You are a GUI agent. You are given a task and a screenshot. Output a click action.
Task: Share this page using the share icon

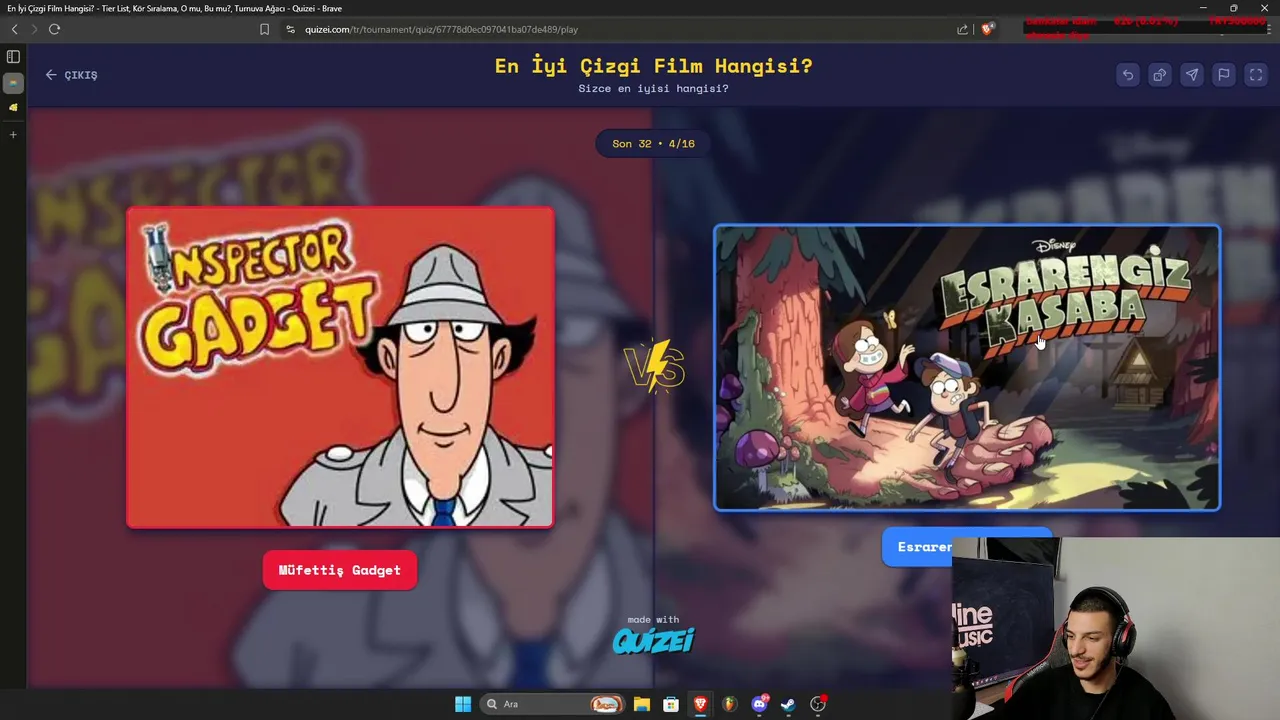(x=962, y=29)
